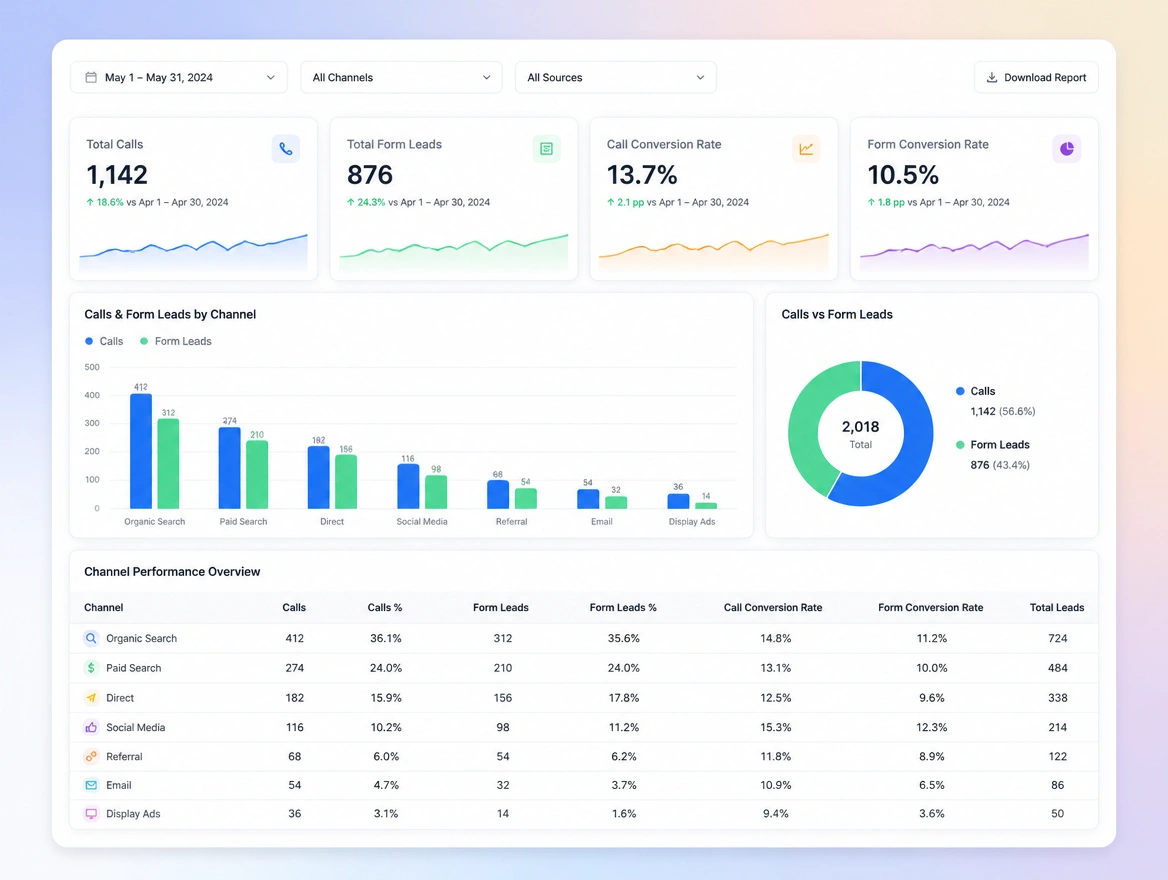Image resolution: width=1168 pixels, height=880 pixels.
Task: Click the Social Media channel name in table
Action: (x=136, y=727)
